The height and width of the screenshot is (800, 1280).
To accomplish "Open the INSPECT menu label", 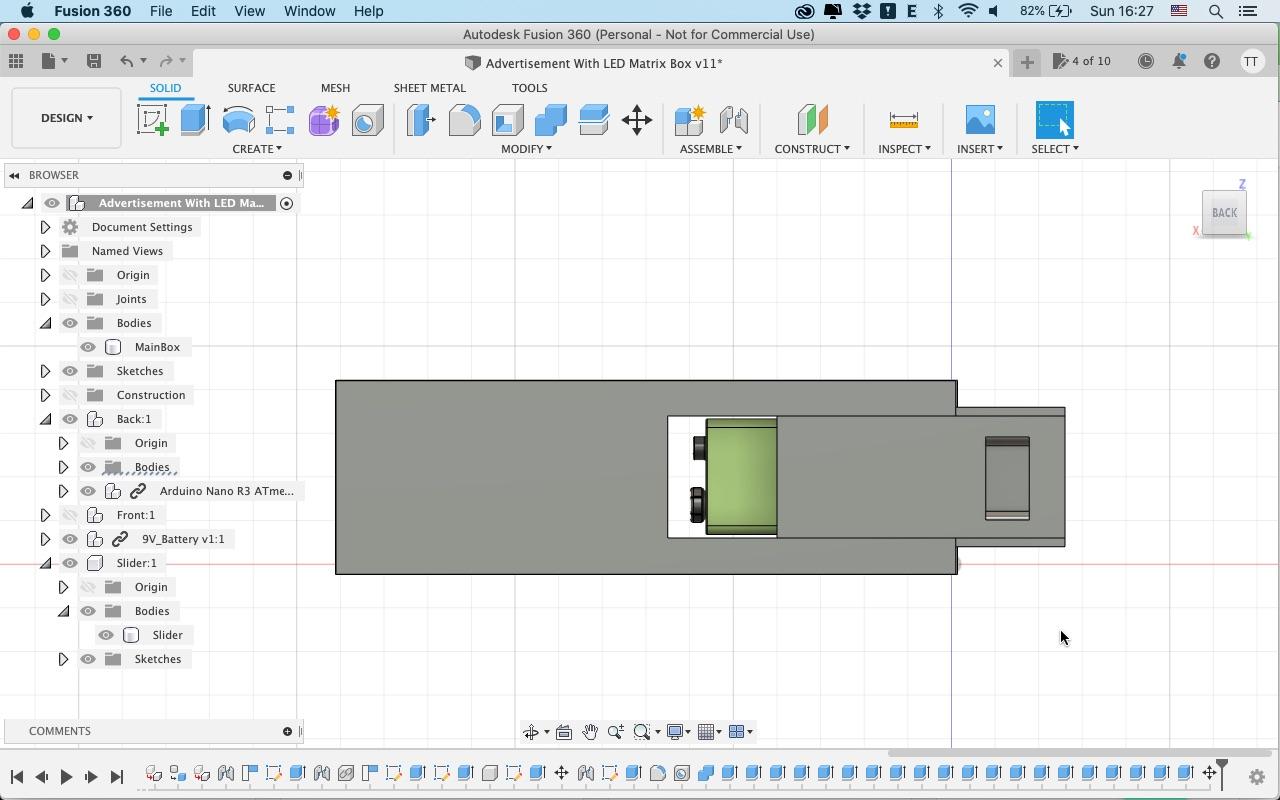I will (x=904, y=149).
